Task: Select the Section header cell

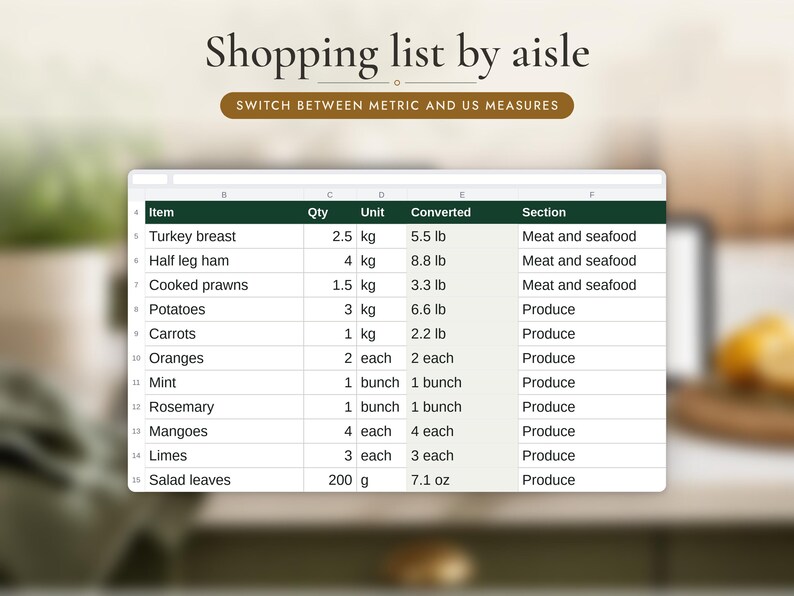Action: pos(592,212)
